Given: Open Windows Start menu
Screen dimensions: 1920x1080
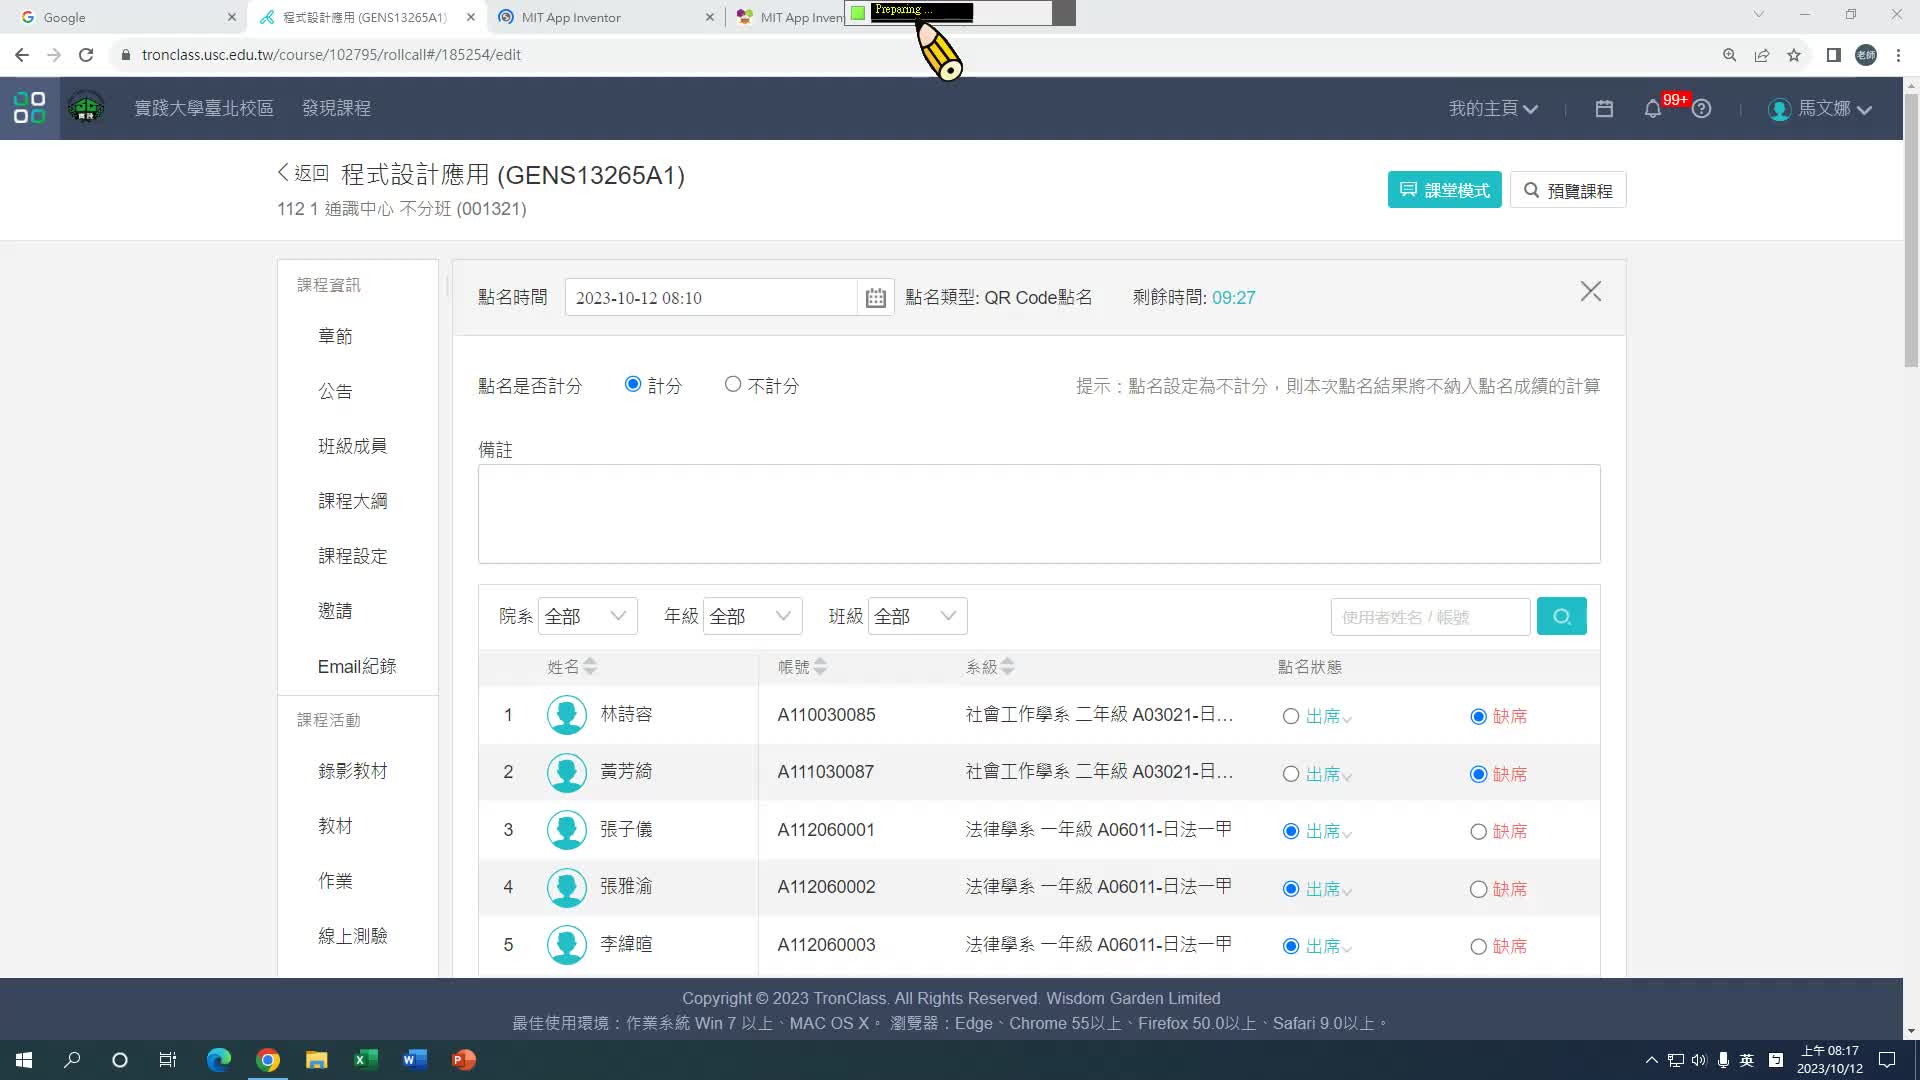Looking at the screenshot, I should (24, 1060).
